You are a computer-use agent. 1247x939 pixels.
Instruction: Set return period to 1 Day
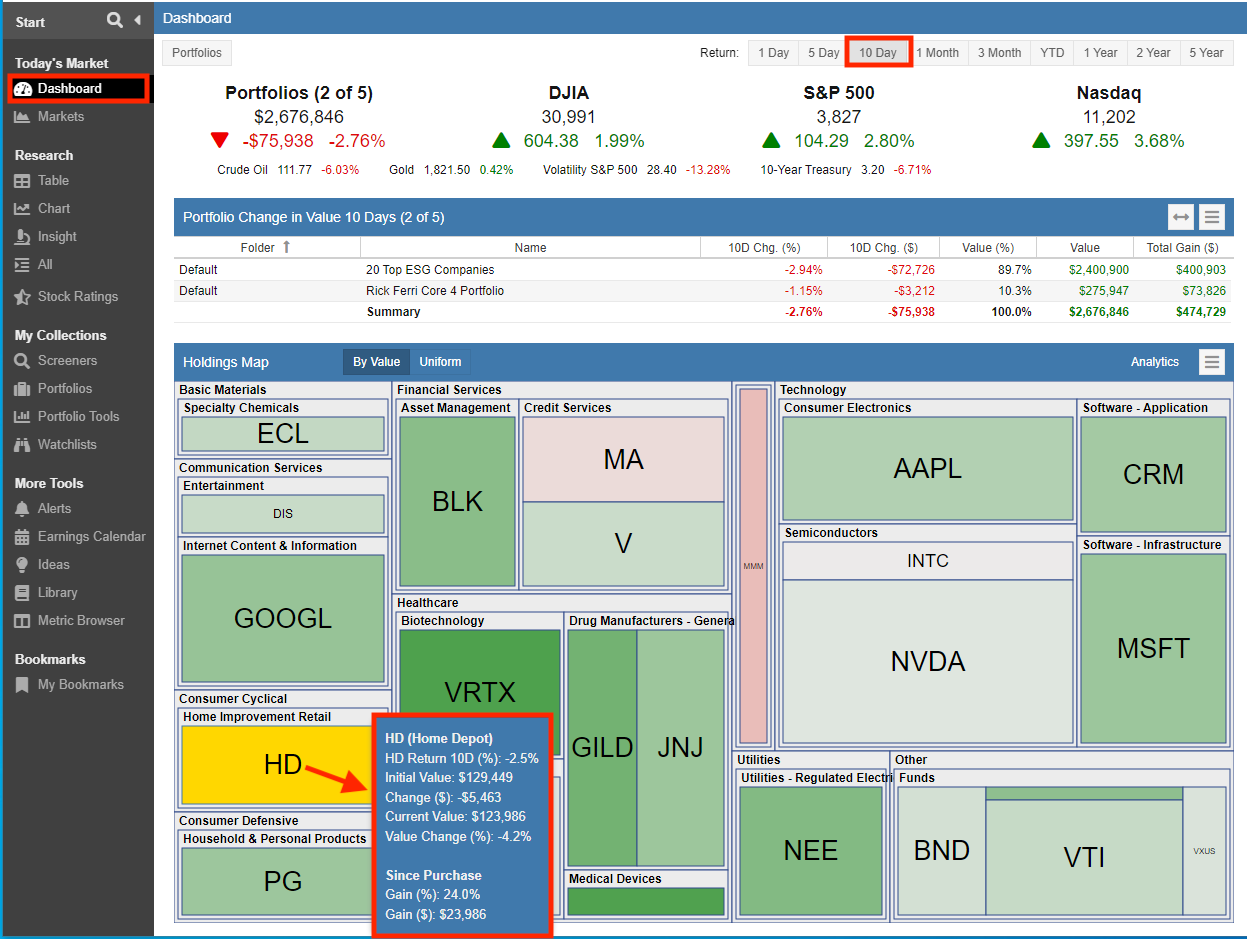(x=773, y=53)
